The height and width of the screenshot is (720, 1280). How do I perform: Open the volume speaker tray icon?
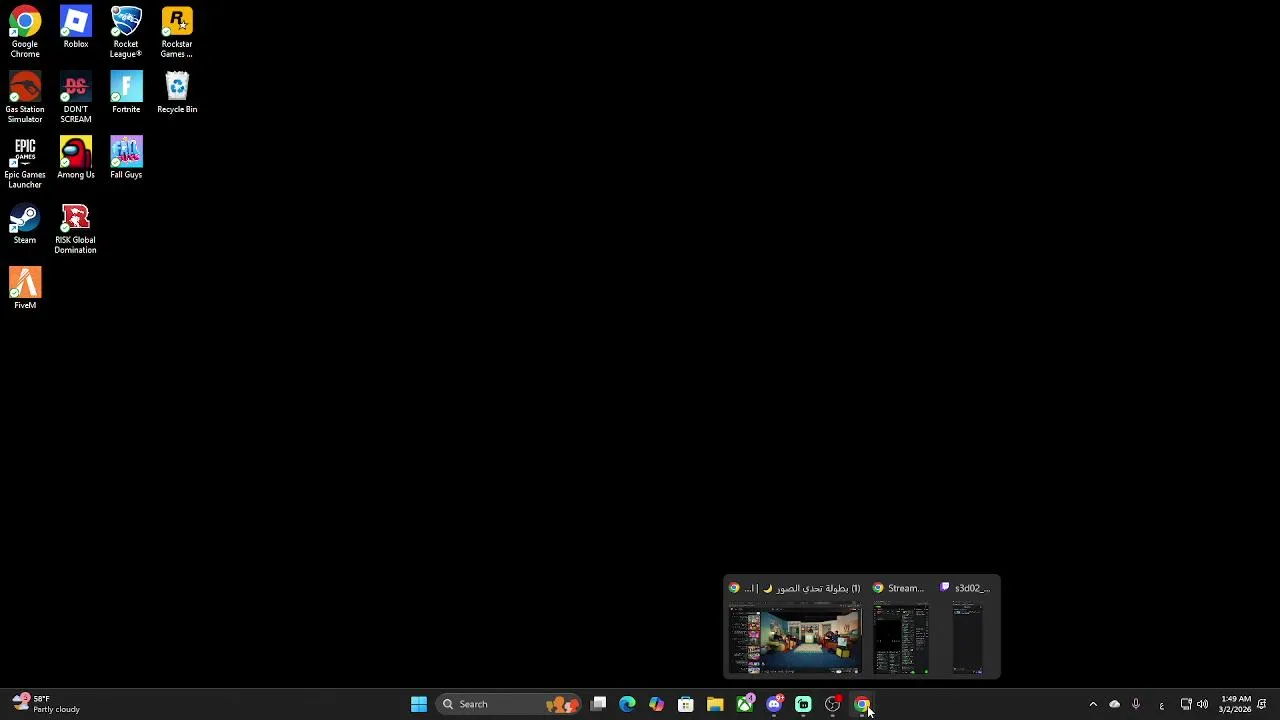[x=1202, y=704]
